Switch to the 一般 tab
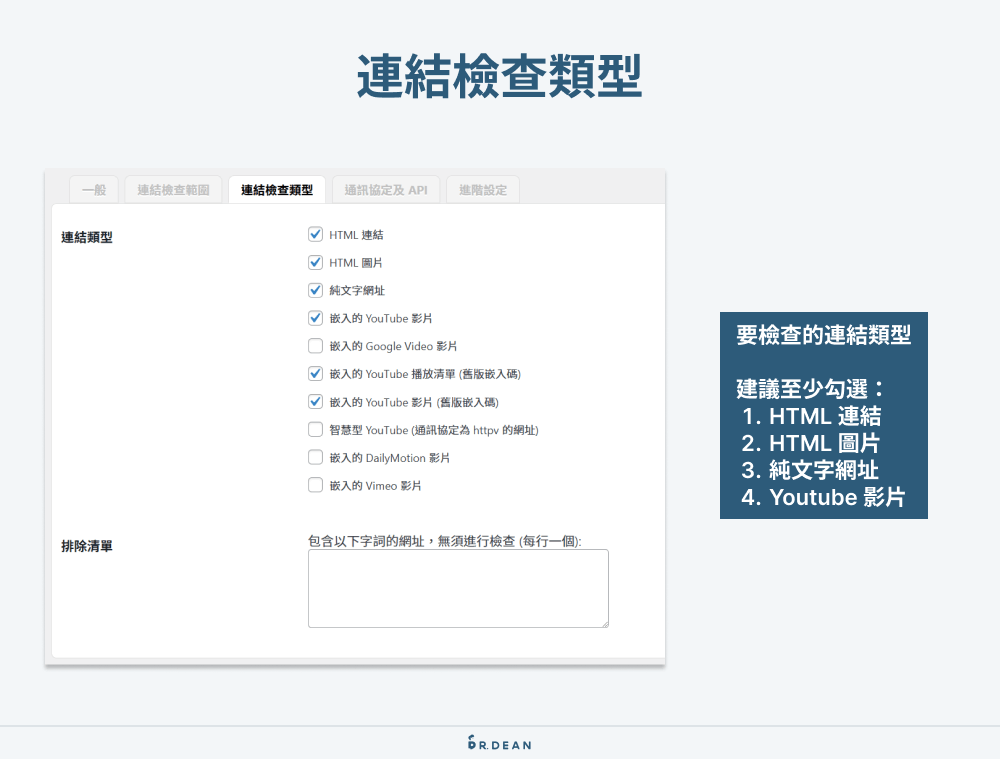The image size is (1000, 759). click(92, 189)
